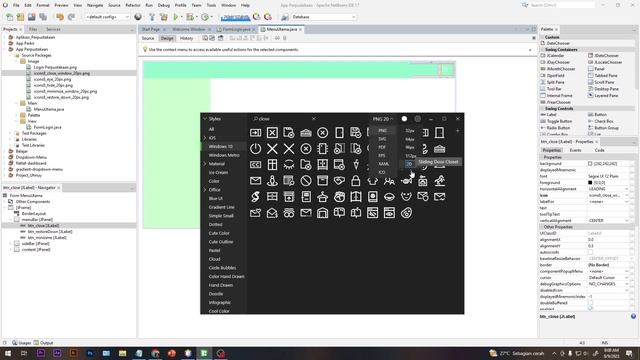Switch to the FormLogin.java tab
This screenshot has height=360, width=640.
pos(236,29)
